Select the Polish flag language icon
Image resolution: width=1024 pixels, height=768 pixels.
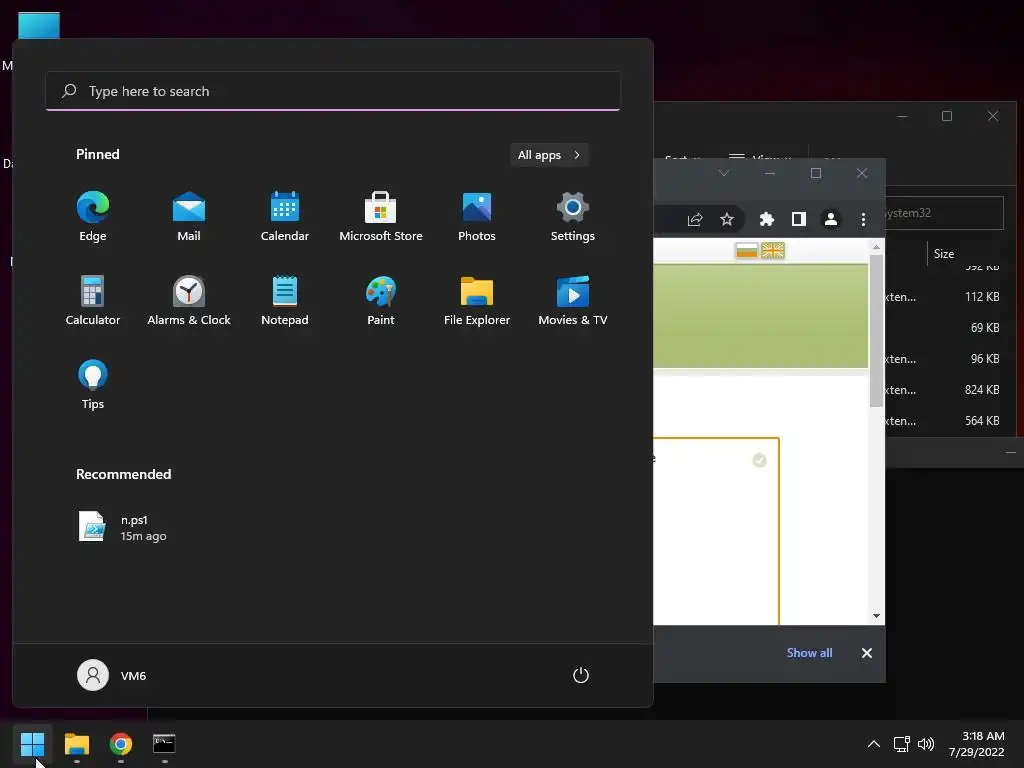(x=746, y=251)
